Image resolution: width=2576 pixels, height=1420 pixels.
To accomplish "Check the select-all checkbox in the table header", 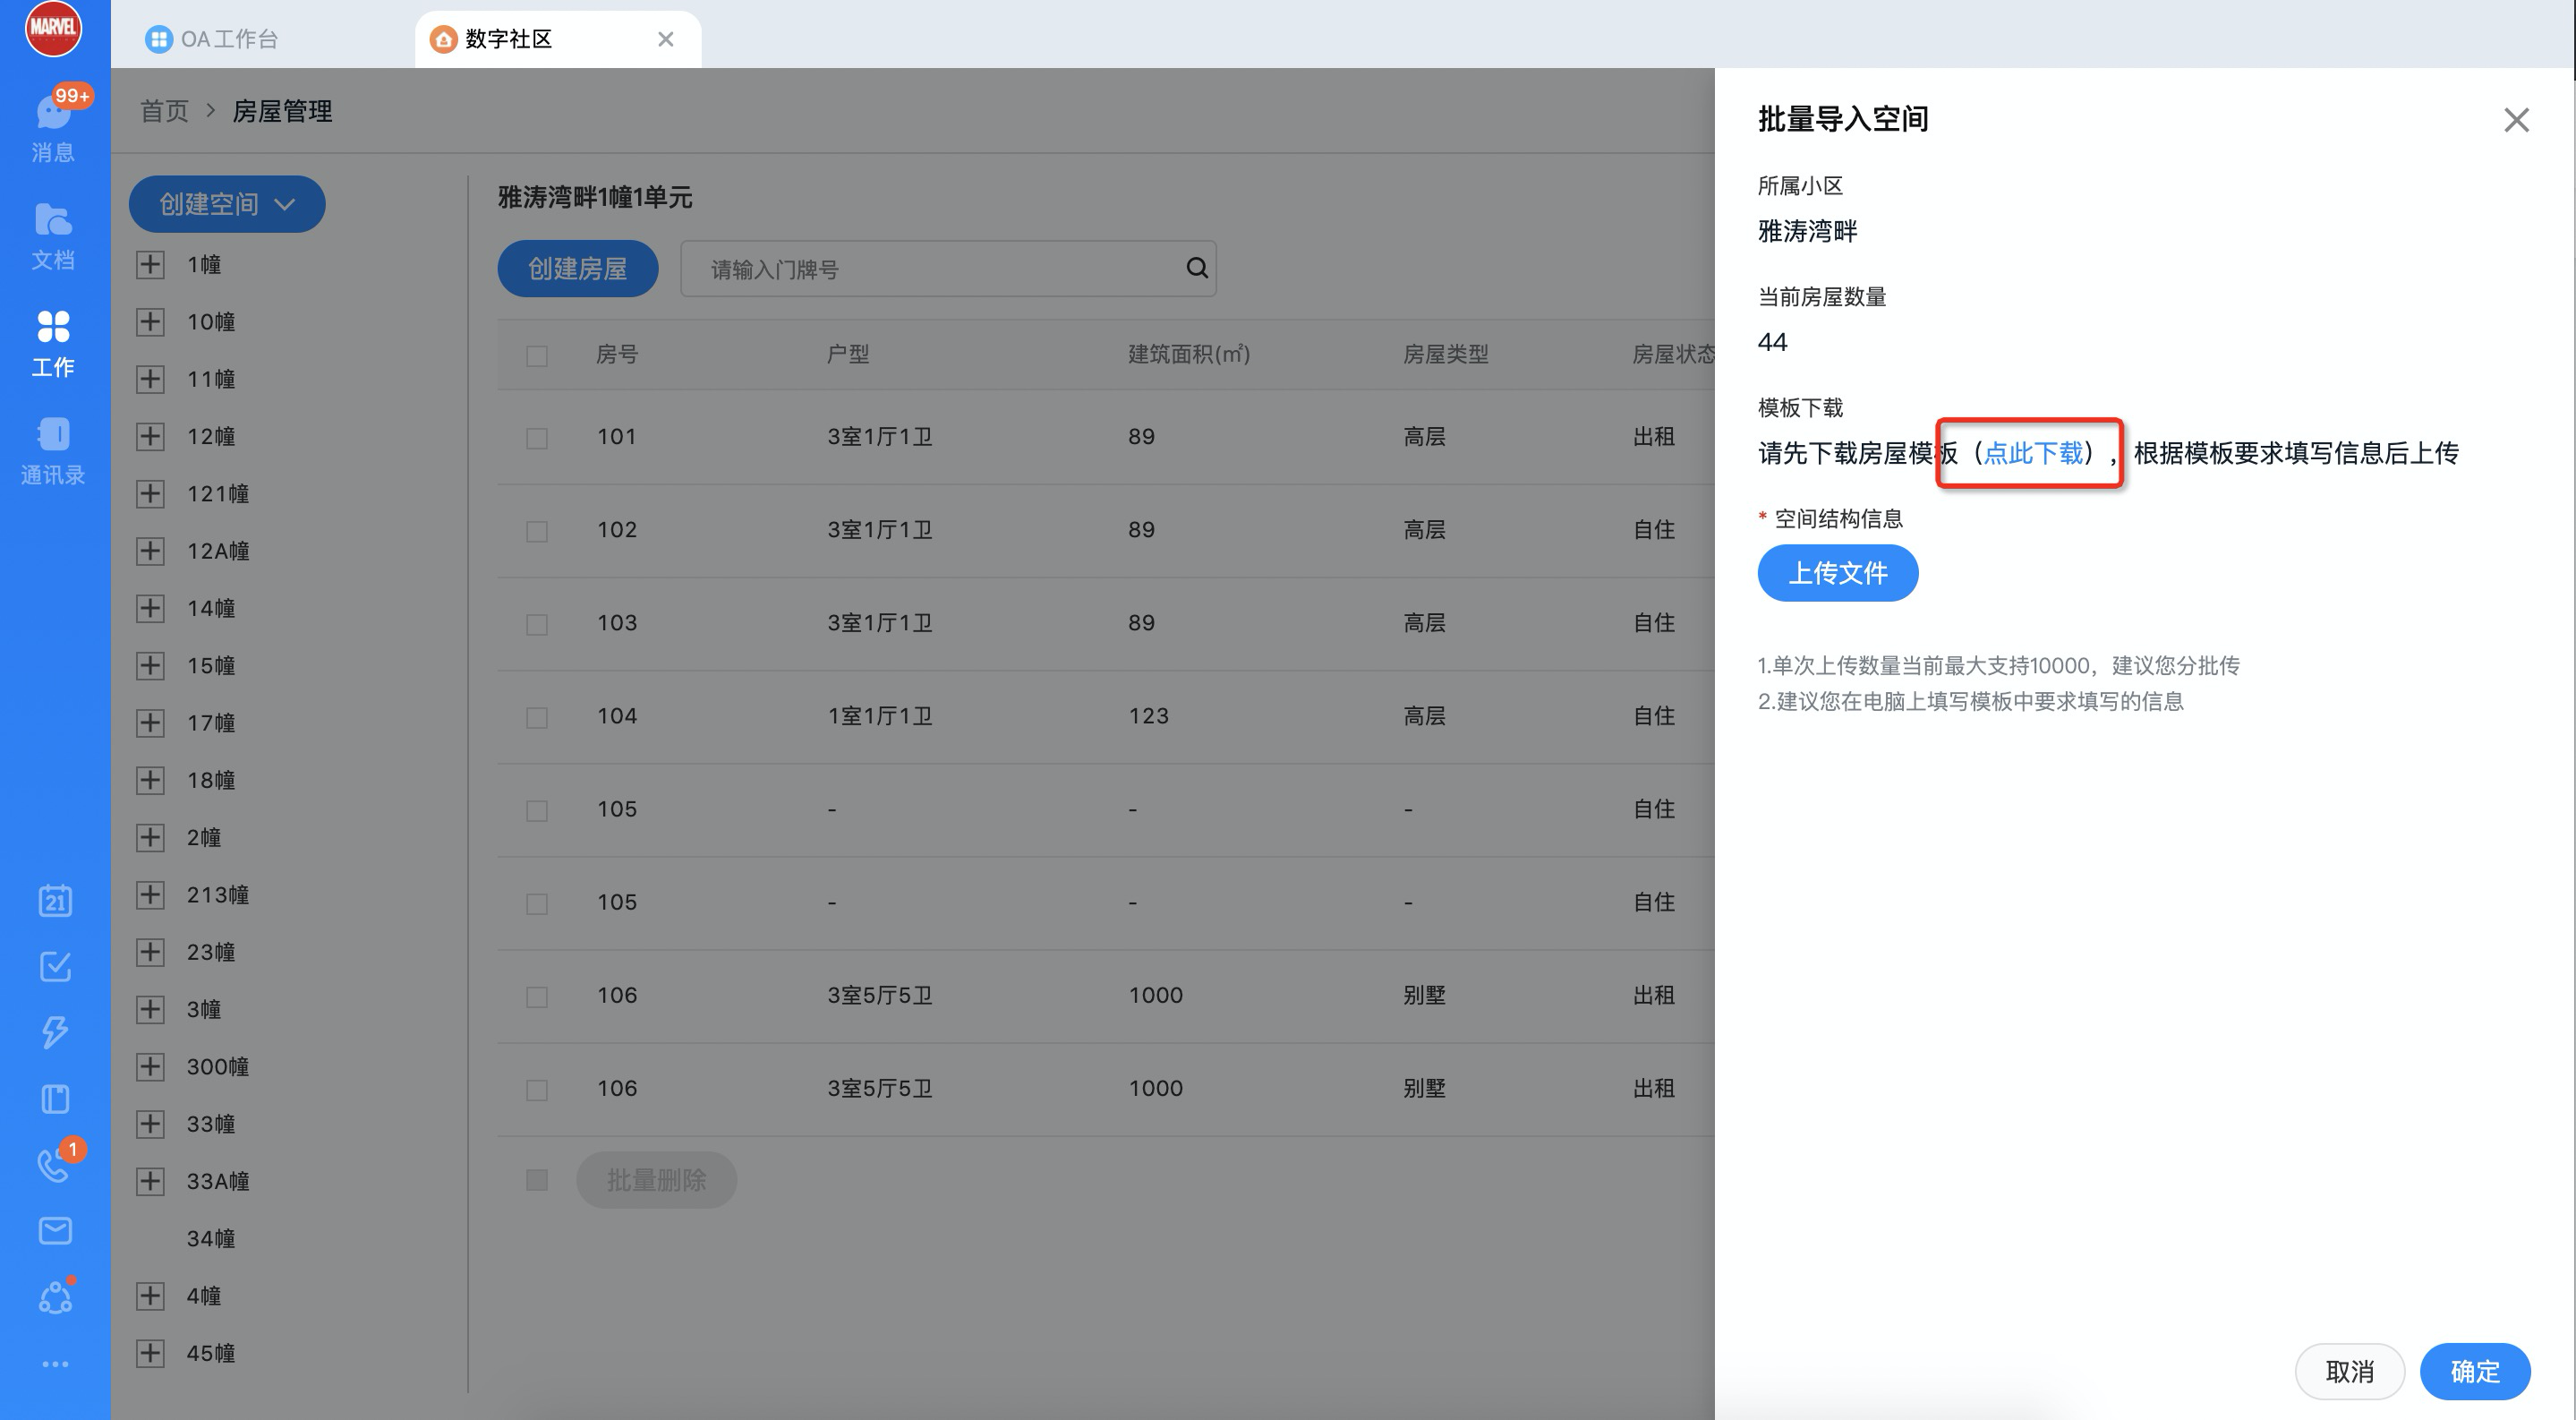I will pyautogui.click(x=536, y=355).
